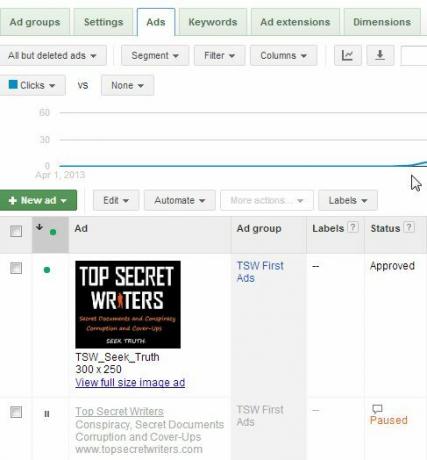Viewport: 427px width, 460px height.
Task: Click the green New ad button
Action: [x=38, y=200]
